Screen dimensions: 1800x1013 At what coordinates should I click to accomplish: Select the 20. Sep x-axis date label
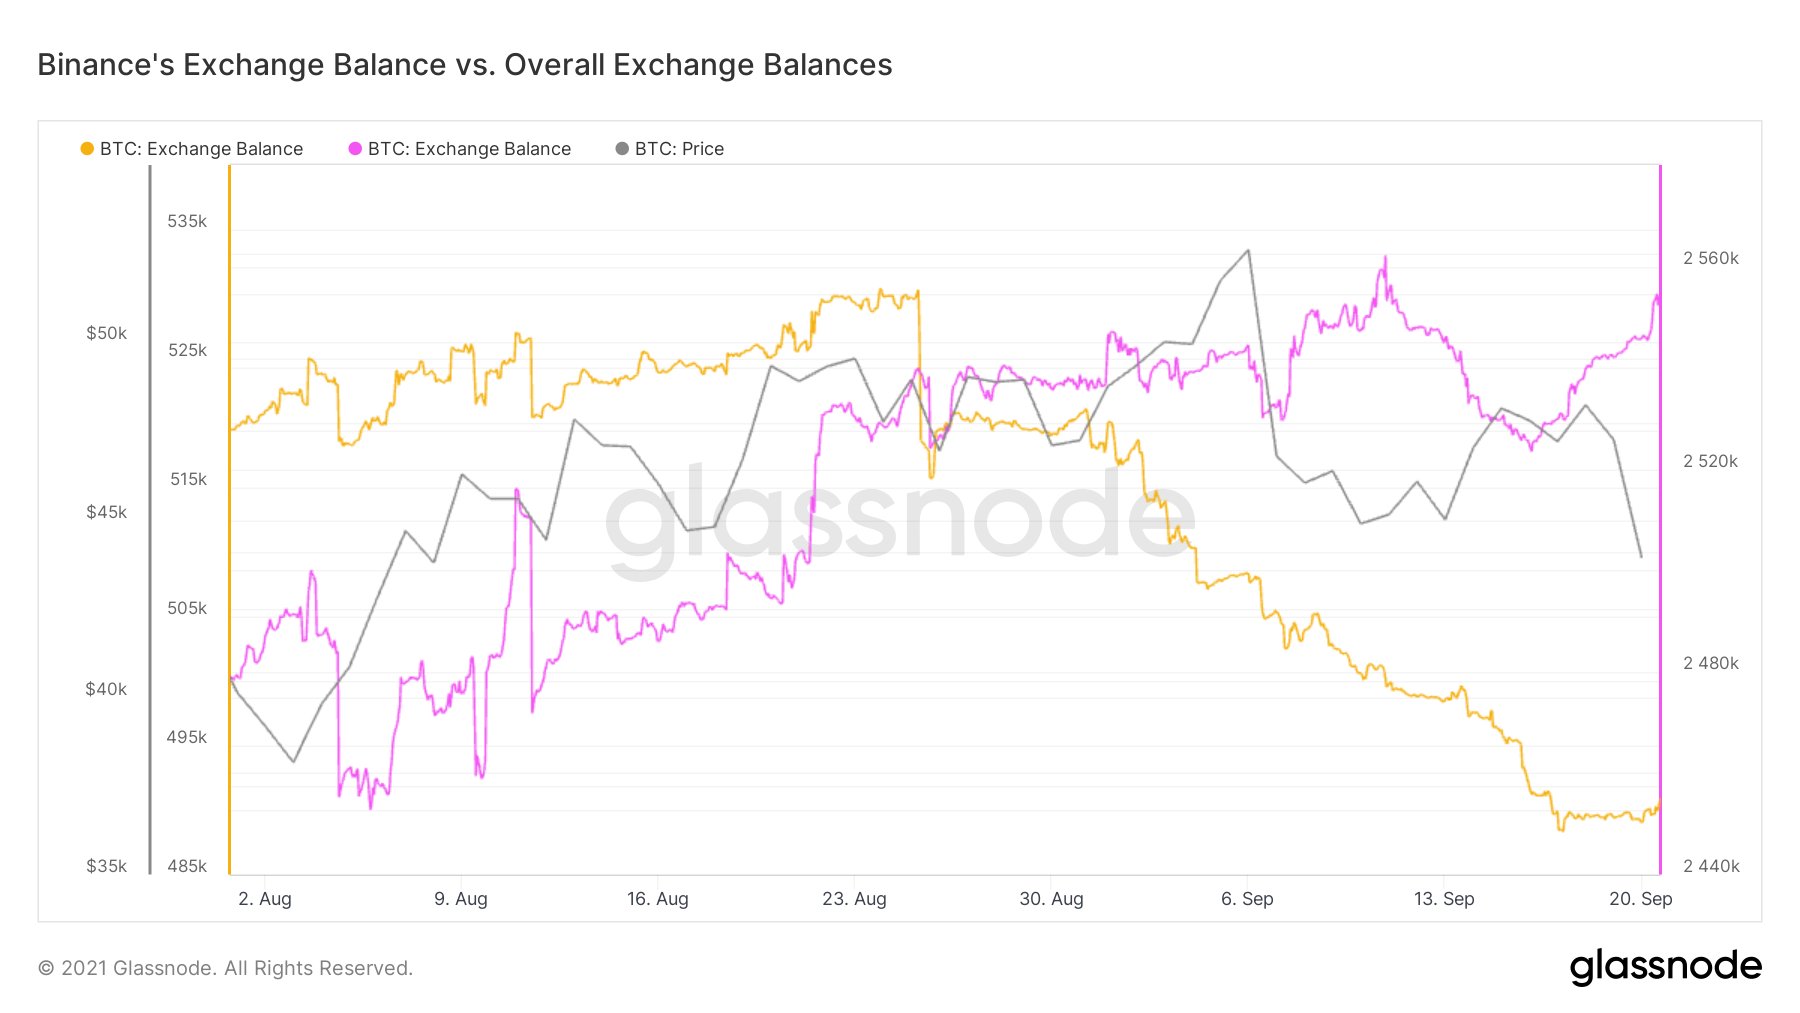click(x=1640, y=899)
